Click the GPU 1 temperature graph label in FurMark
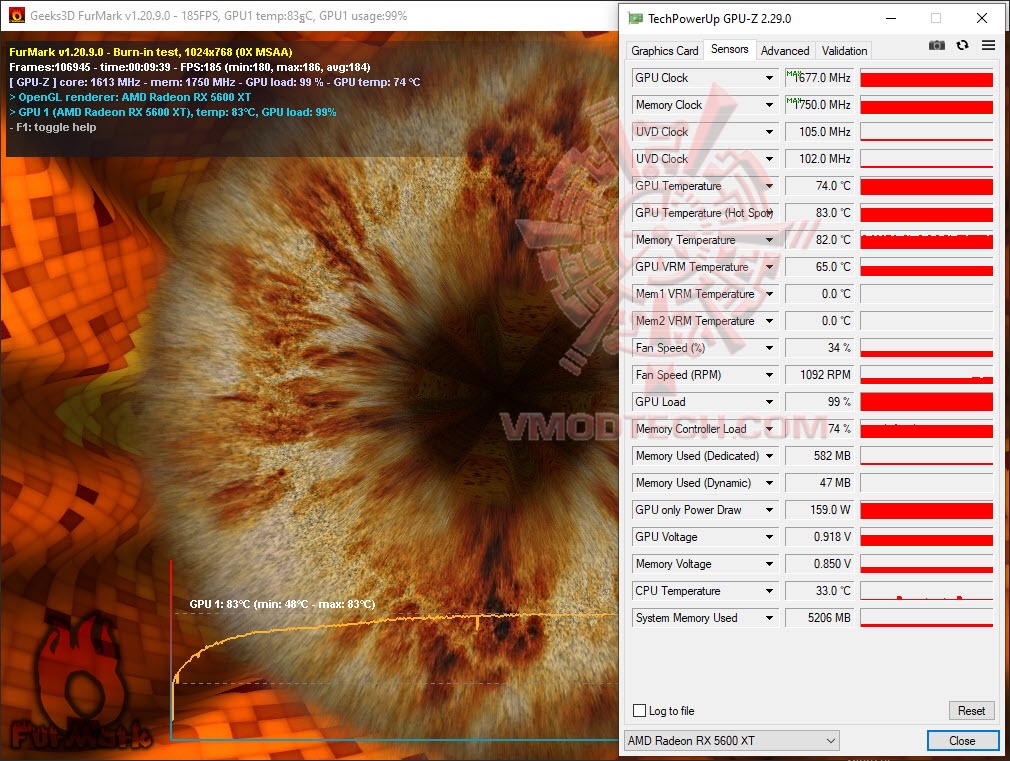1010x761 pixels. coord(282,604)
